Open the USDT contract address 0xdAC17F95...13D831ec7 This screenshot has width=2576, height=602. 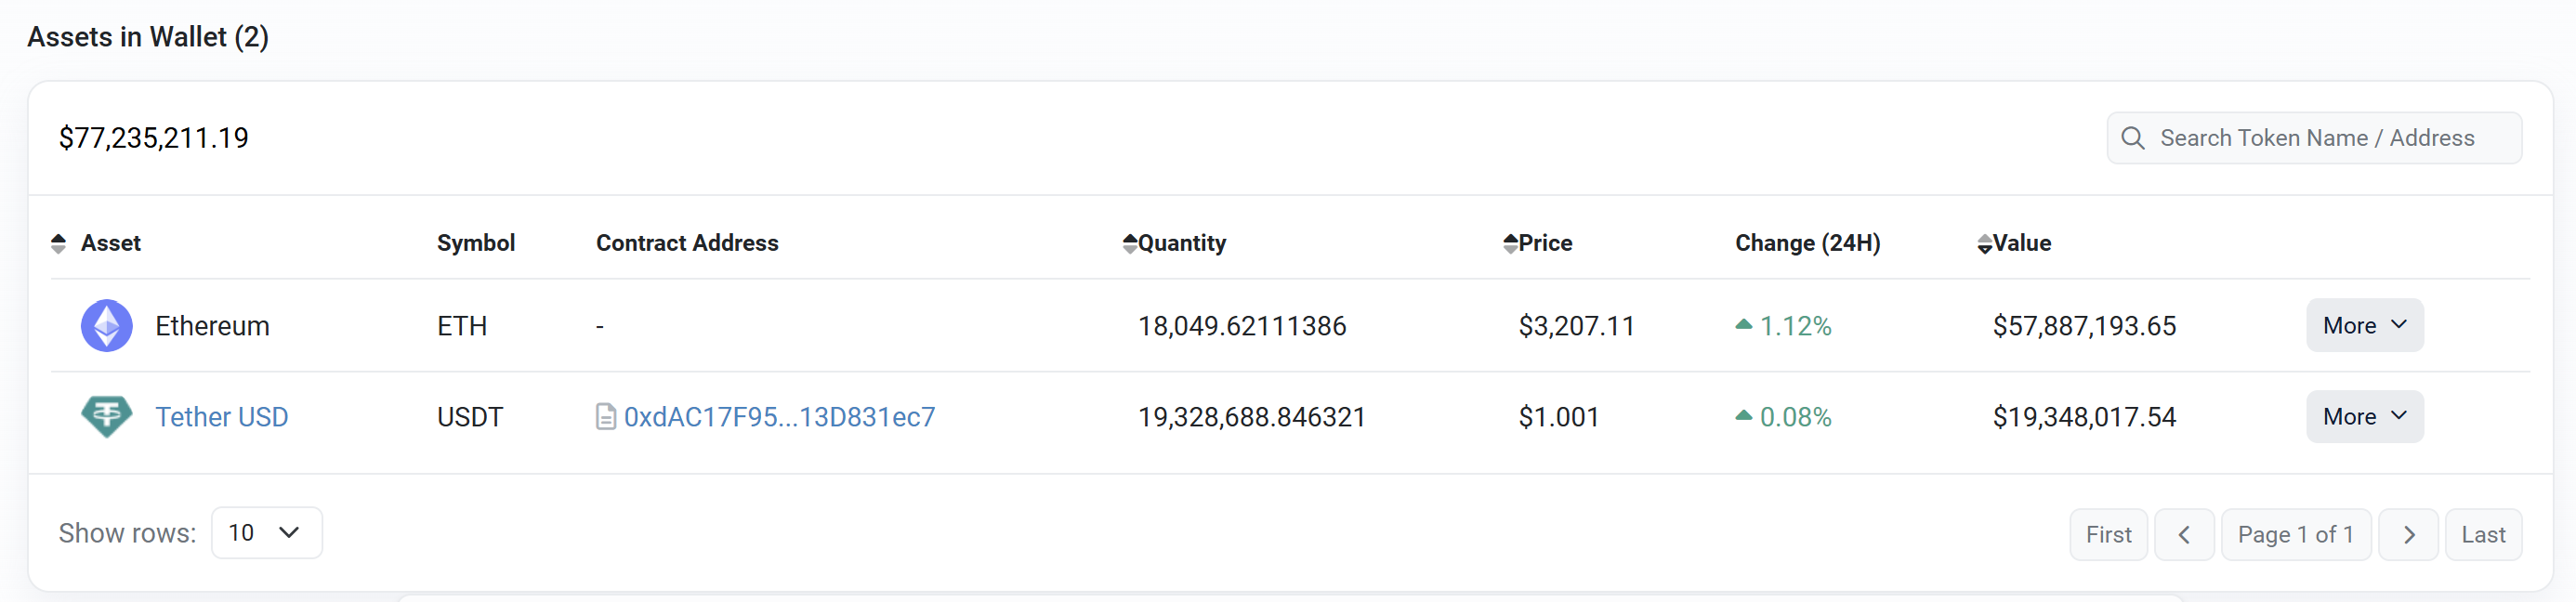[780, 416]
